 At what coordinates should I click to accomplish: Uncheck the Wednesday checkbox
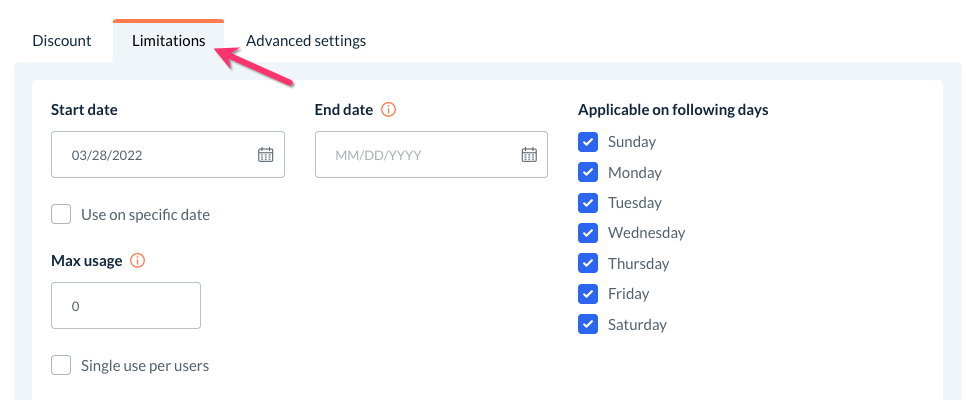click(x=588, y=233)
